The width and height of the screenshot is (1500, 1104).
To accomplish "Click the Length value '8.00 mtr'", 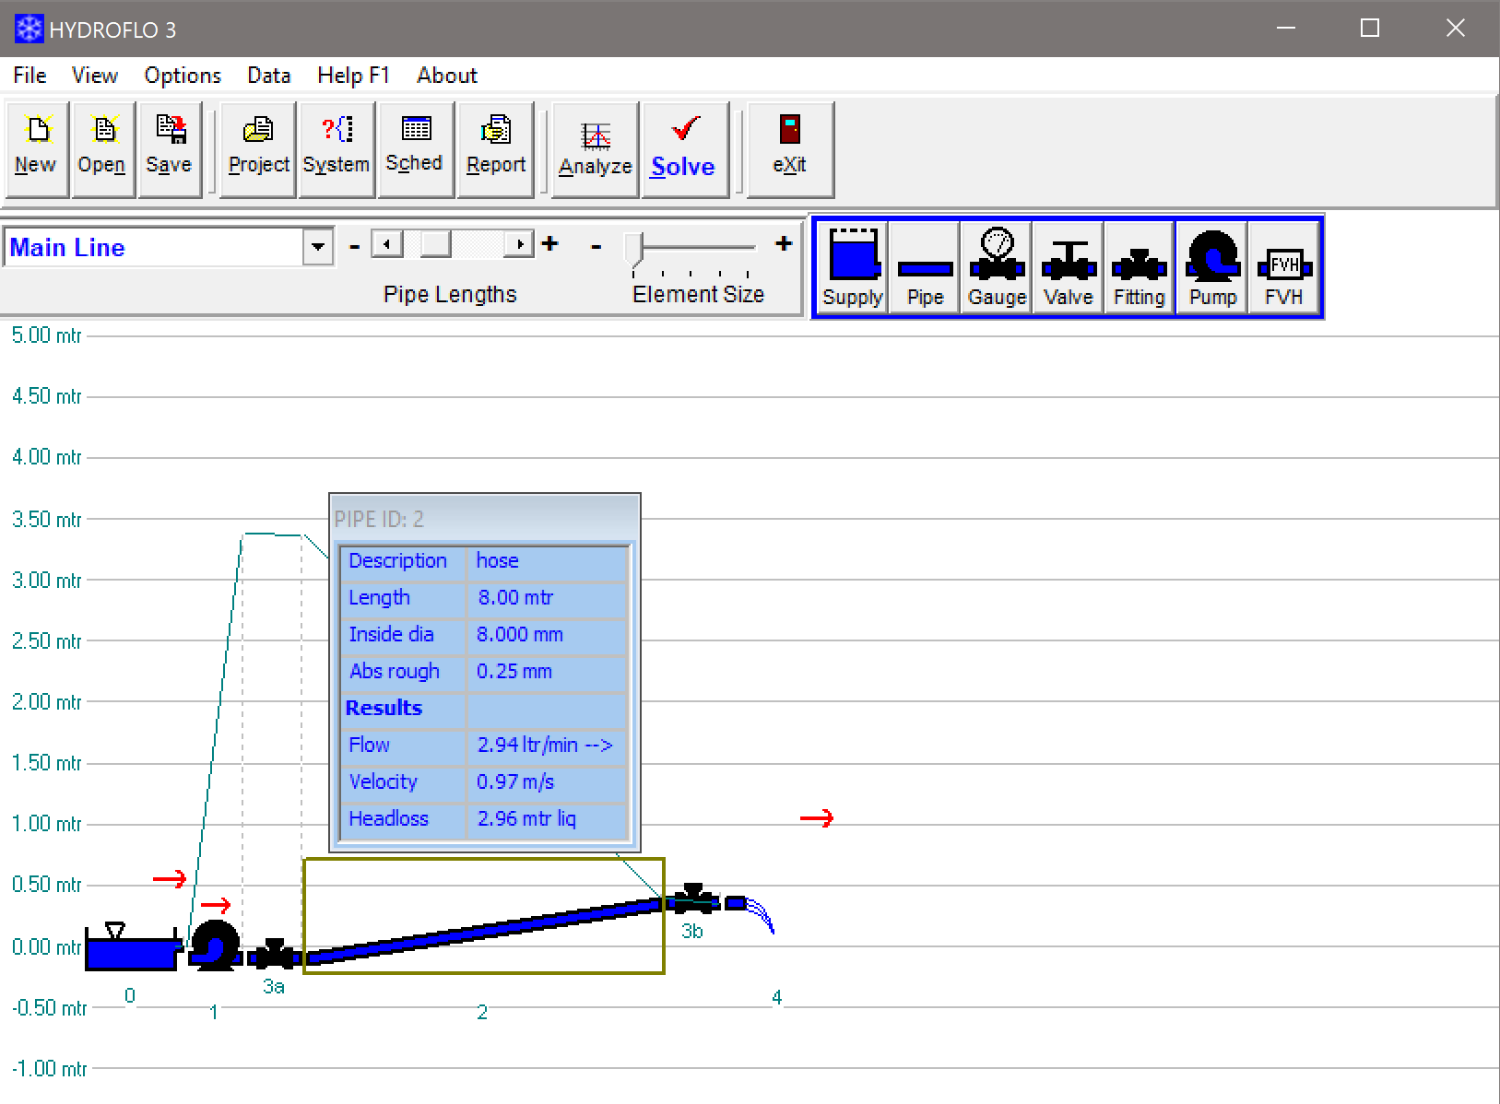I will pos(515,598).
